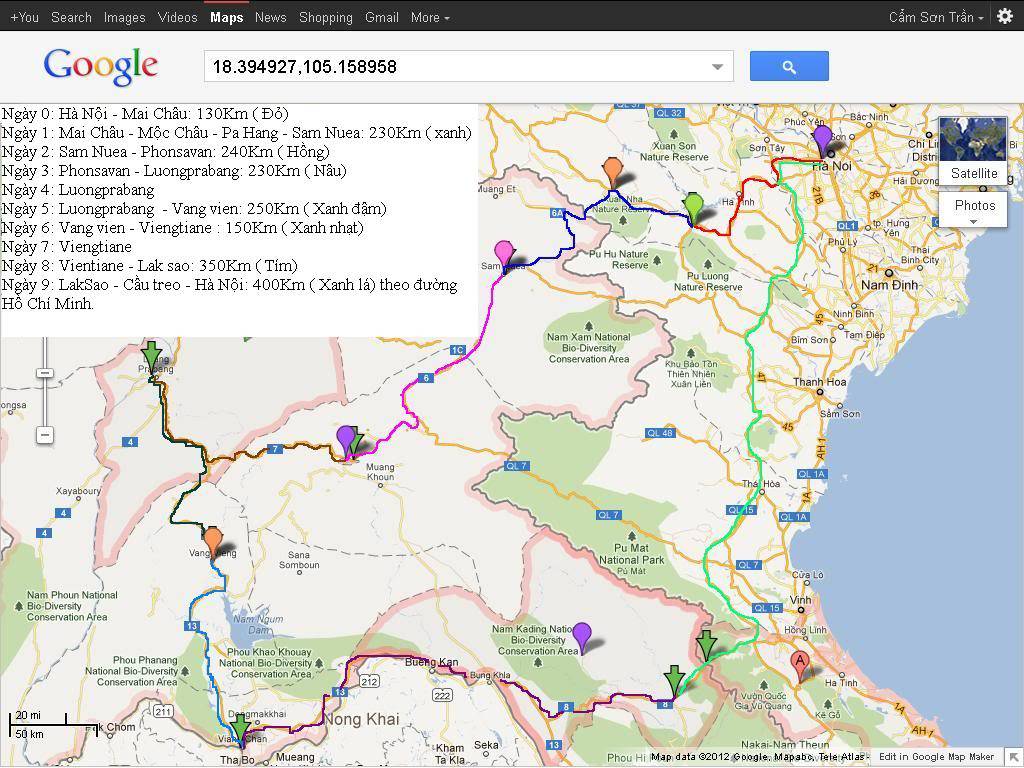Viewport: 1024px width, 768px height.
Task: Click the road 7 shield near Phonsavan
Action: [275, 449]
